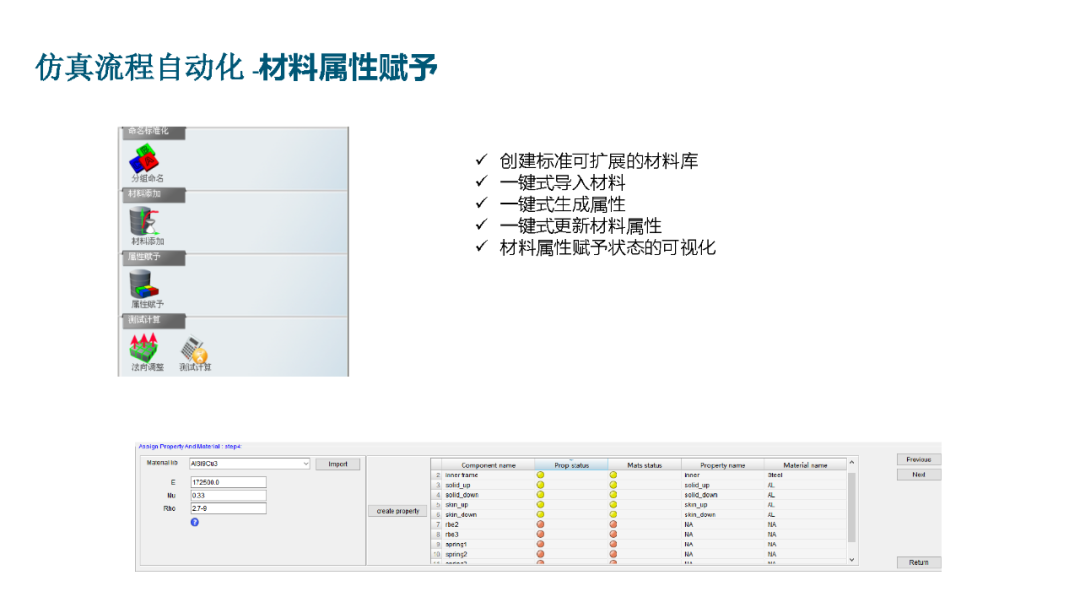Sort by Component name column header

[488, 465]
